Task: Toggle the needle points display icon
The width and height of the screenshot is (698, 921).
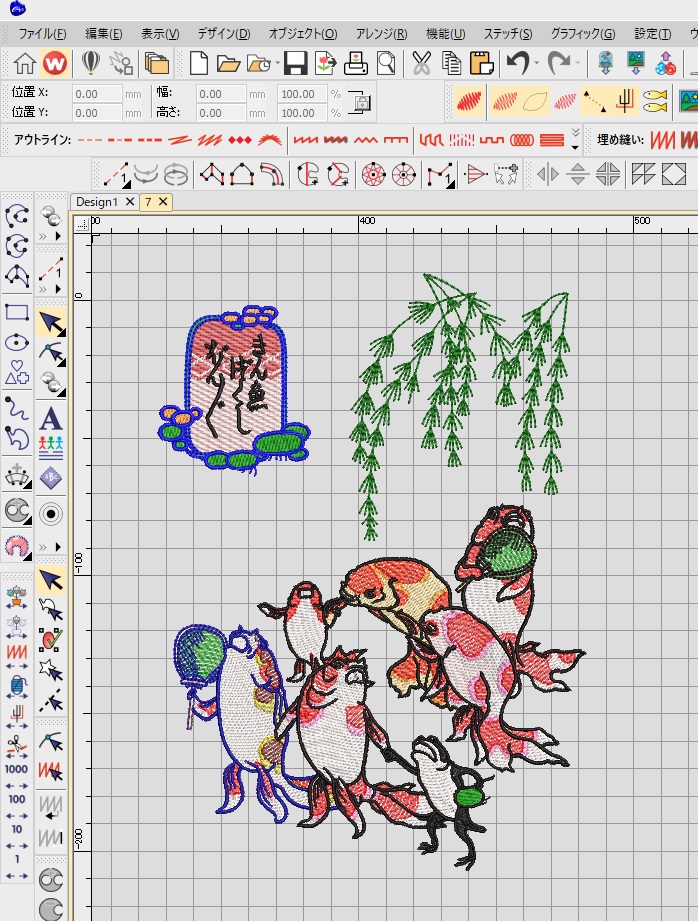Action: pos(626,101)
